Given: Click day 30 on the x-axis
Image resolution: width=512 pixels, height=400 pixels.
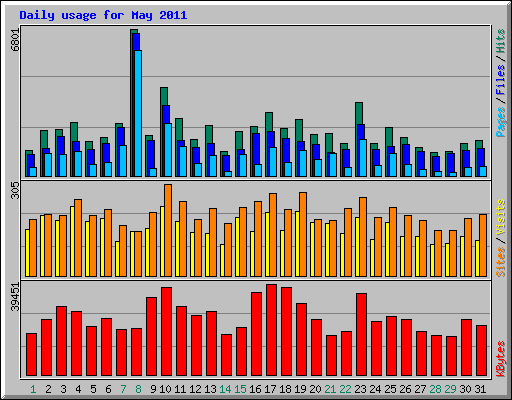Looking at the screenshot, I should pyautogui.click(x=465, y=389).
